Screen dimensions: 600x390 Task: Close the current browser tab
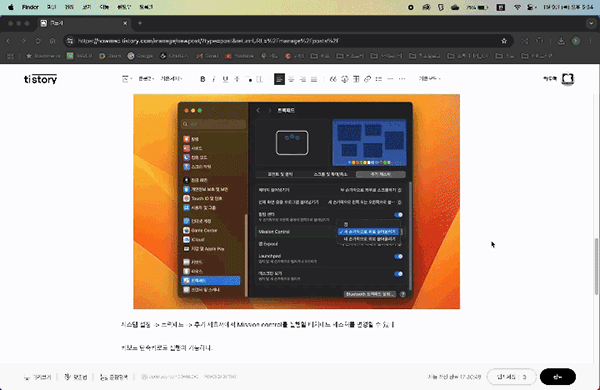(125, 23)
